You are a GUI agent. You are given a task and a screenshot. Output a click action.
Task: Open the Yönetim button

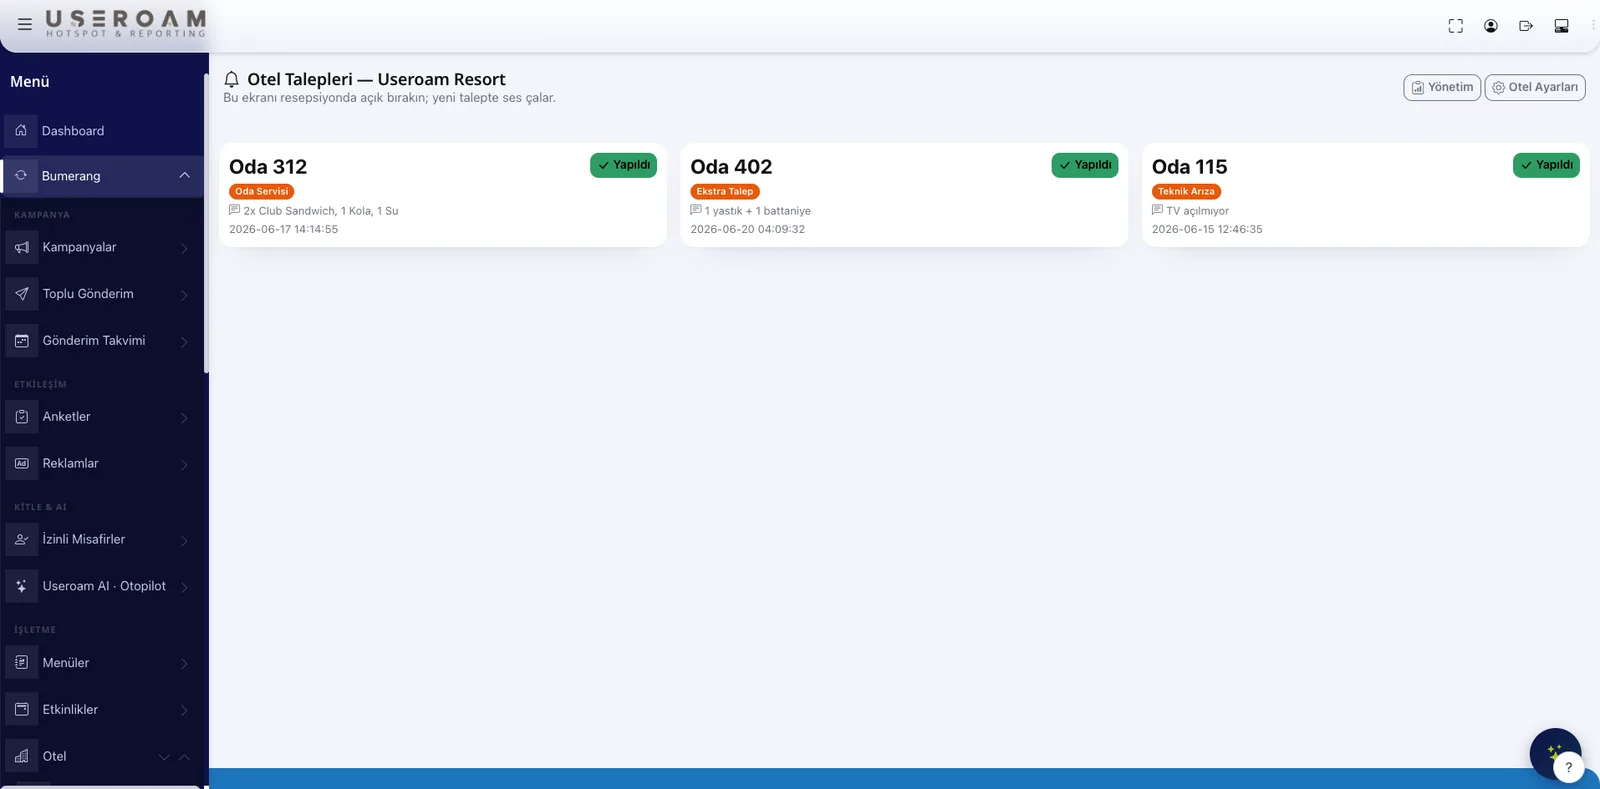1442,88
